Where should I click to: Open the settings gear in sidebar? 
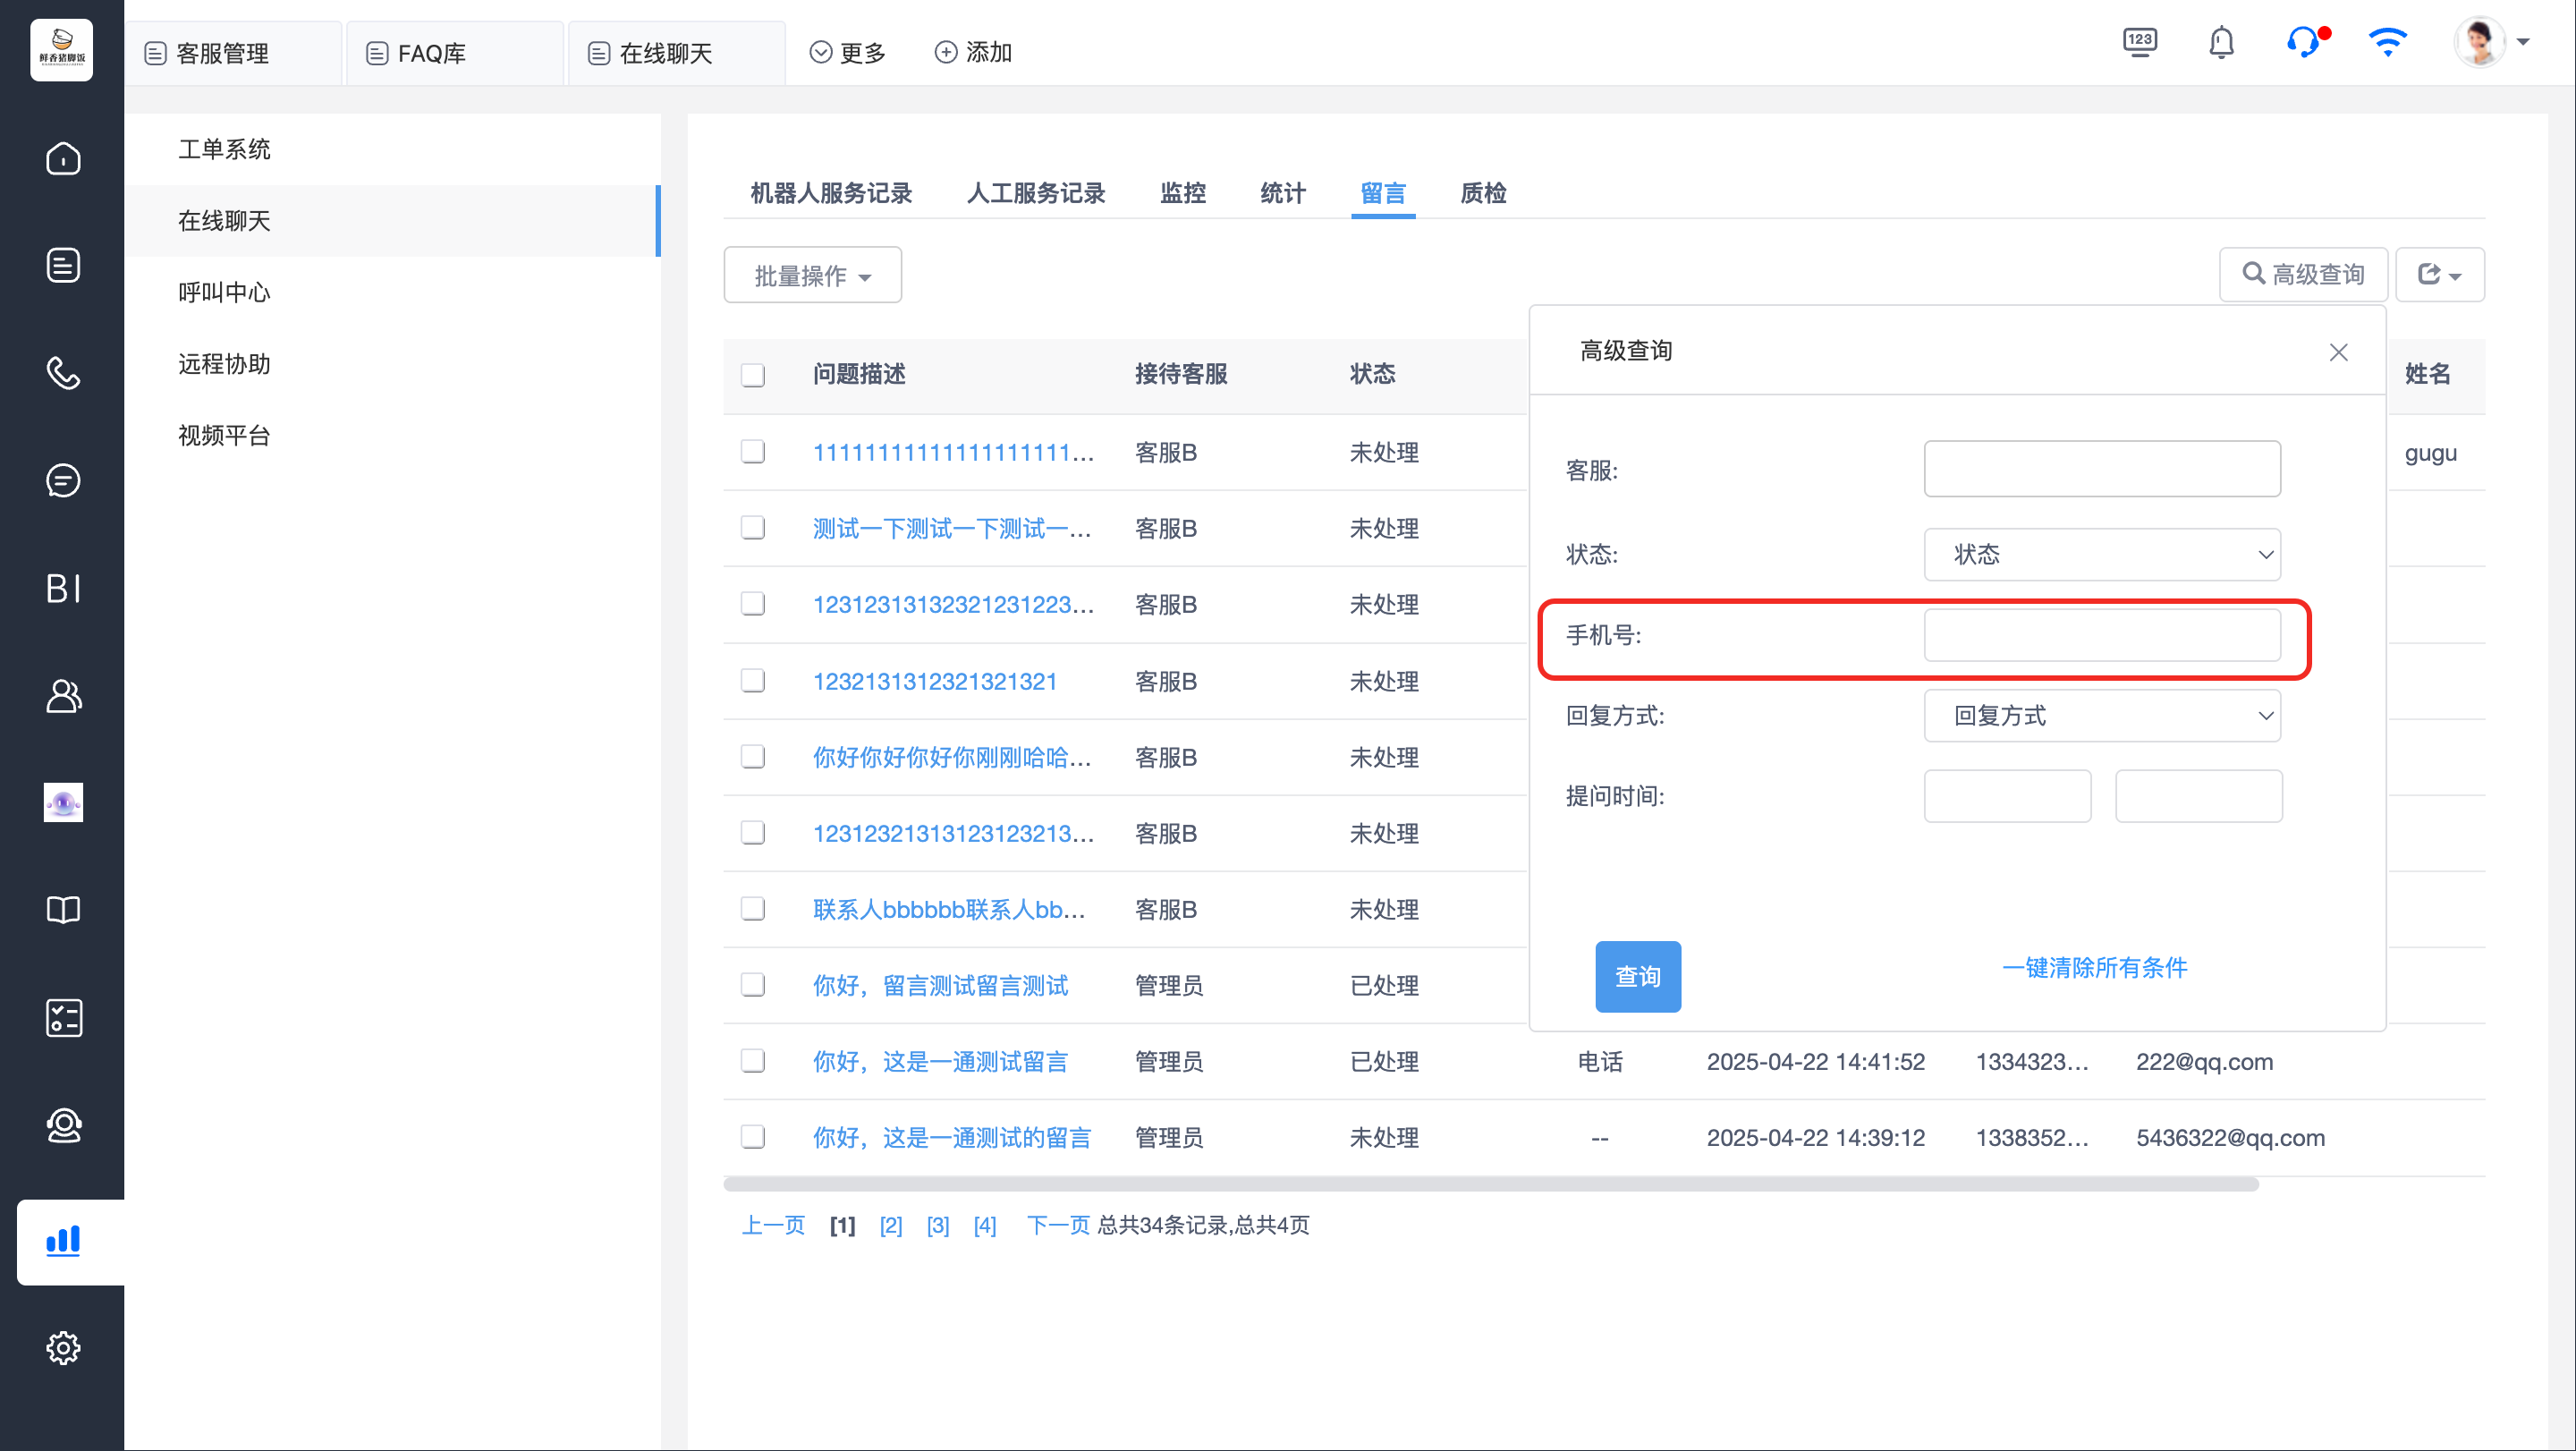click(x=63, y=1347)
